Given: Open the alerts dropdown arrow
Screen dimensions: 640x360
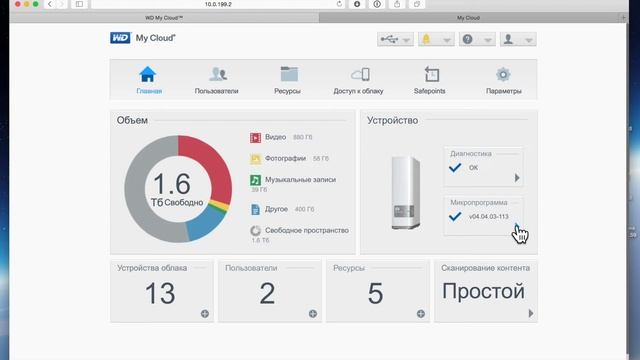Looking at the screenshot, I should pos(447,40).
